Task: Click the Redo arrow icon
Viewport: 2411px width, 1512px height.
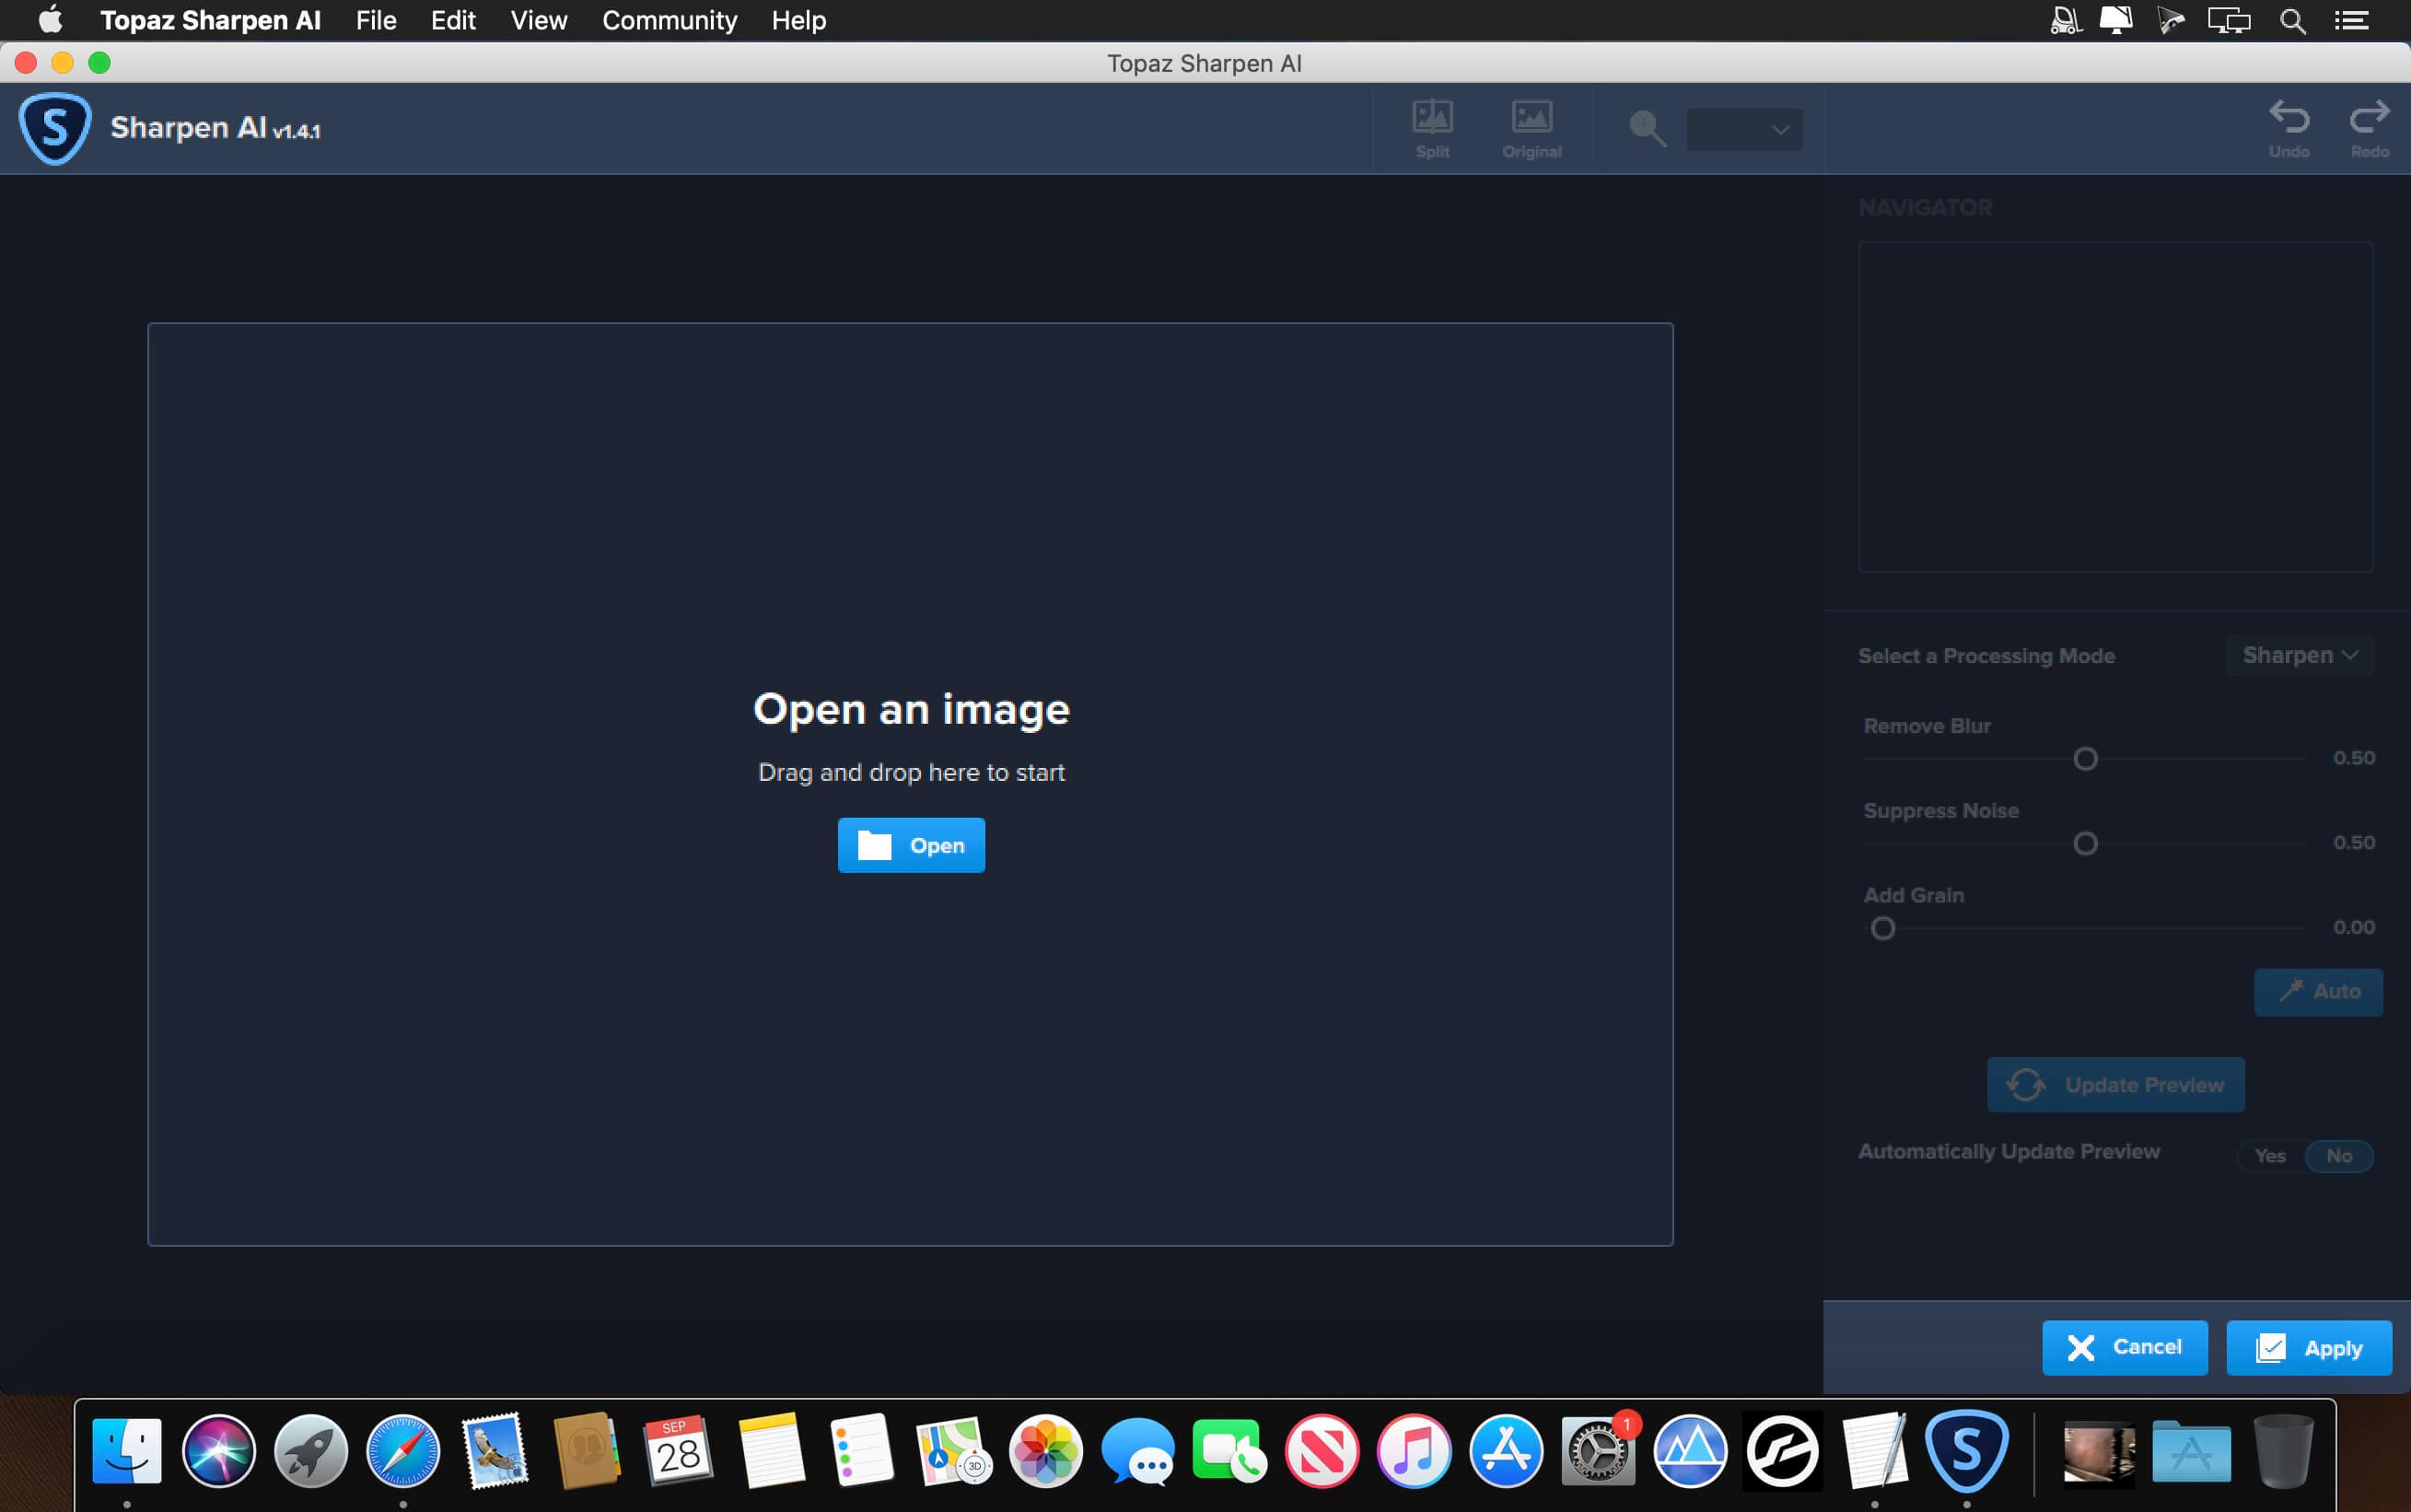Action: pyautogui.click(x=2368, y=118)
